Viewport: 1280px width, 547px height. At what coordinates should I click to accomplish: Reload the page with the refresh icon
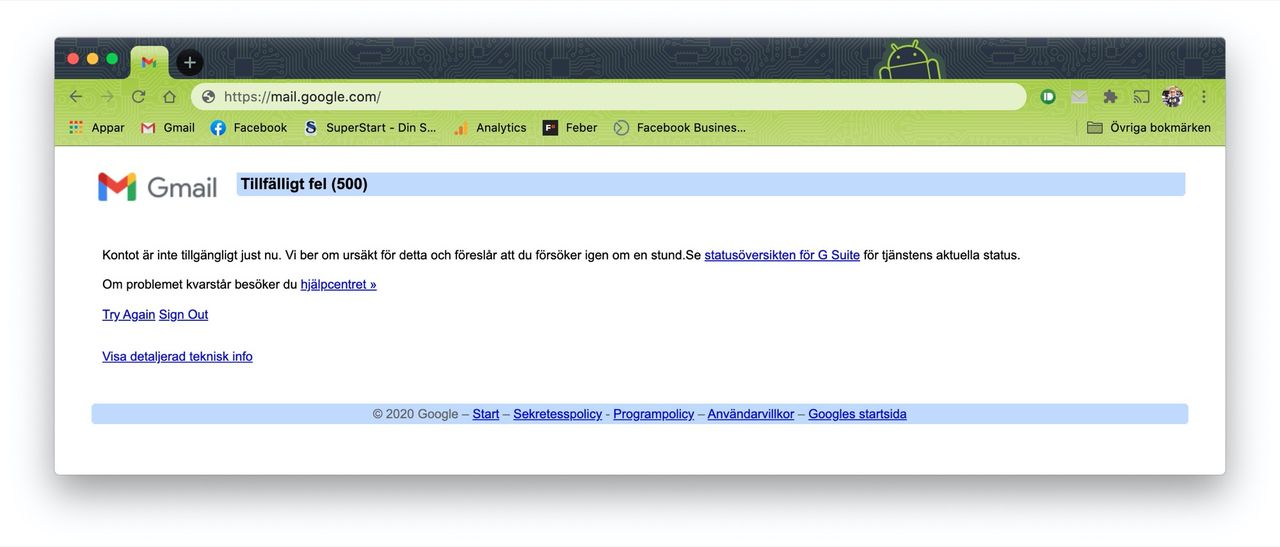pyautogui.click(x=138, y=97)
